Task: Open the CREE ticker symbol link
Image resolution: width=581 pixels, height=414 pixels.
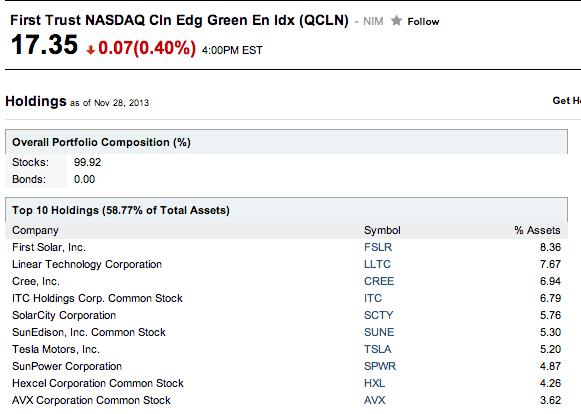Action: tap(379, 281)
